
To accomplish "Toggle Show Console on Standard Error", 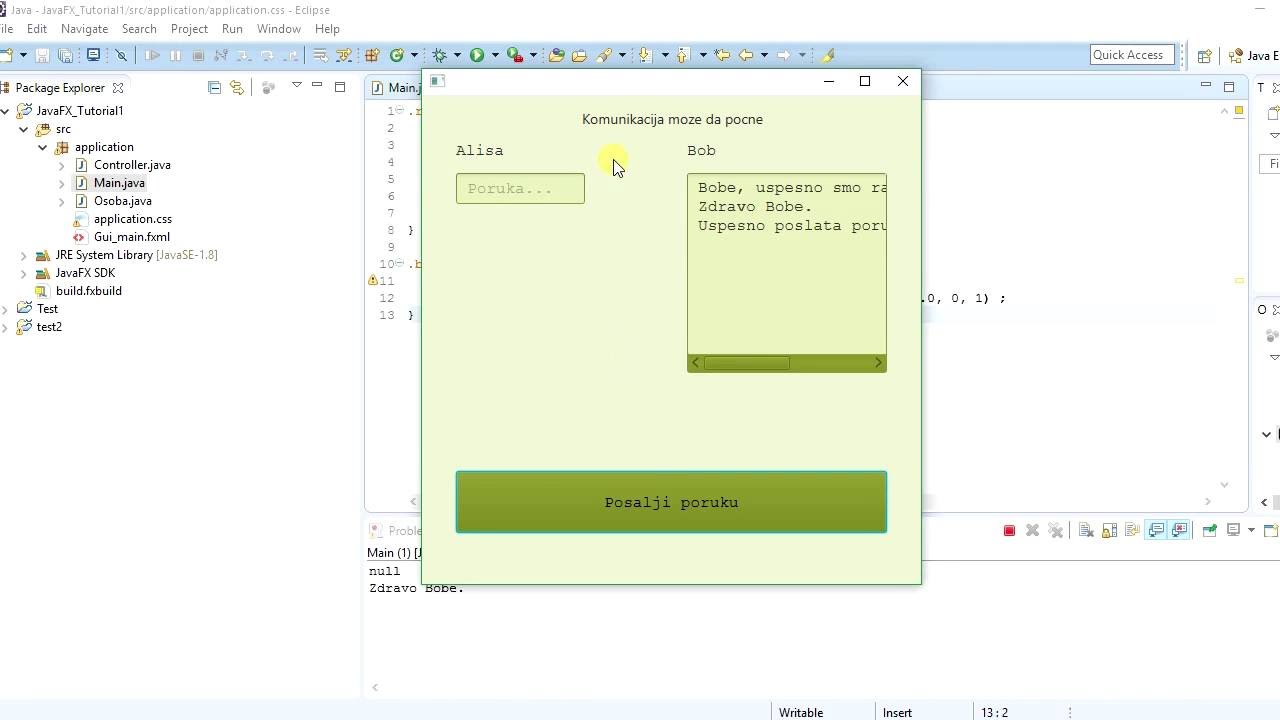I will [1179, 531].
